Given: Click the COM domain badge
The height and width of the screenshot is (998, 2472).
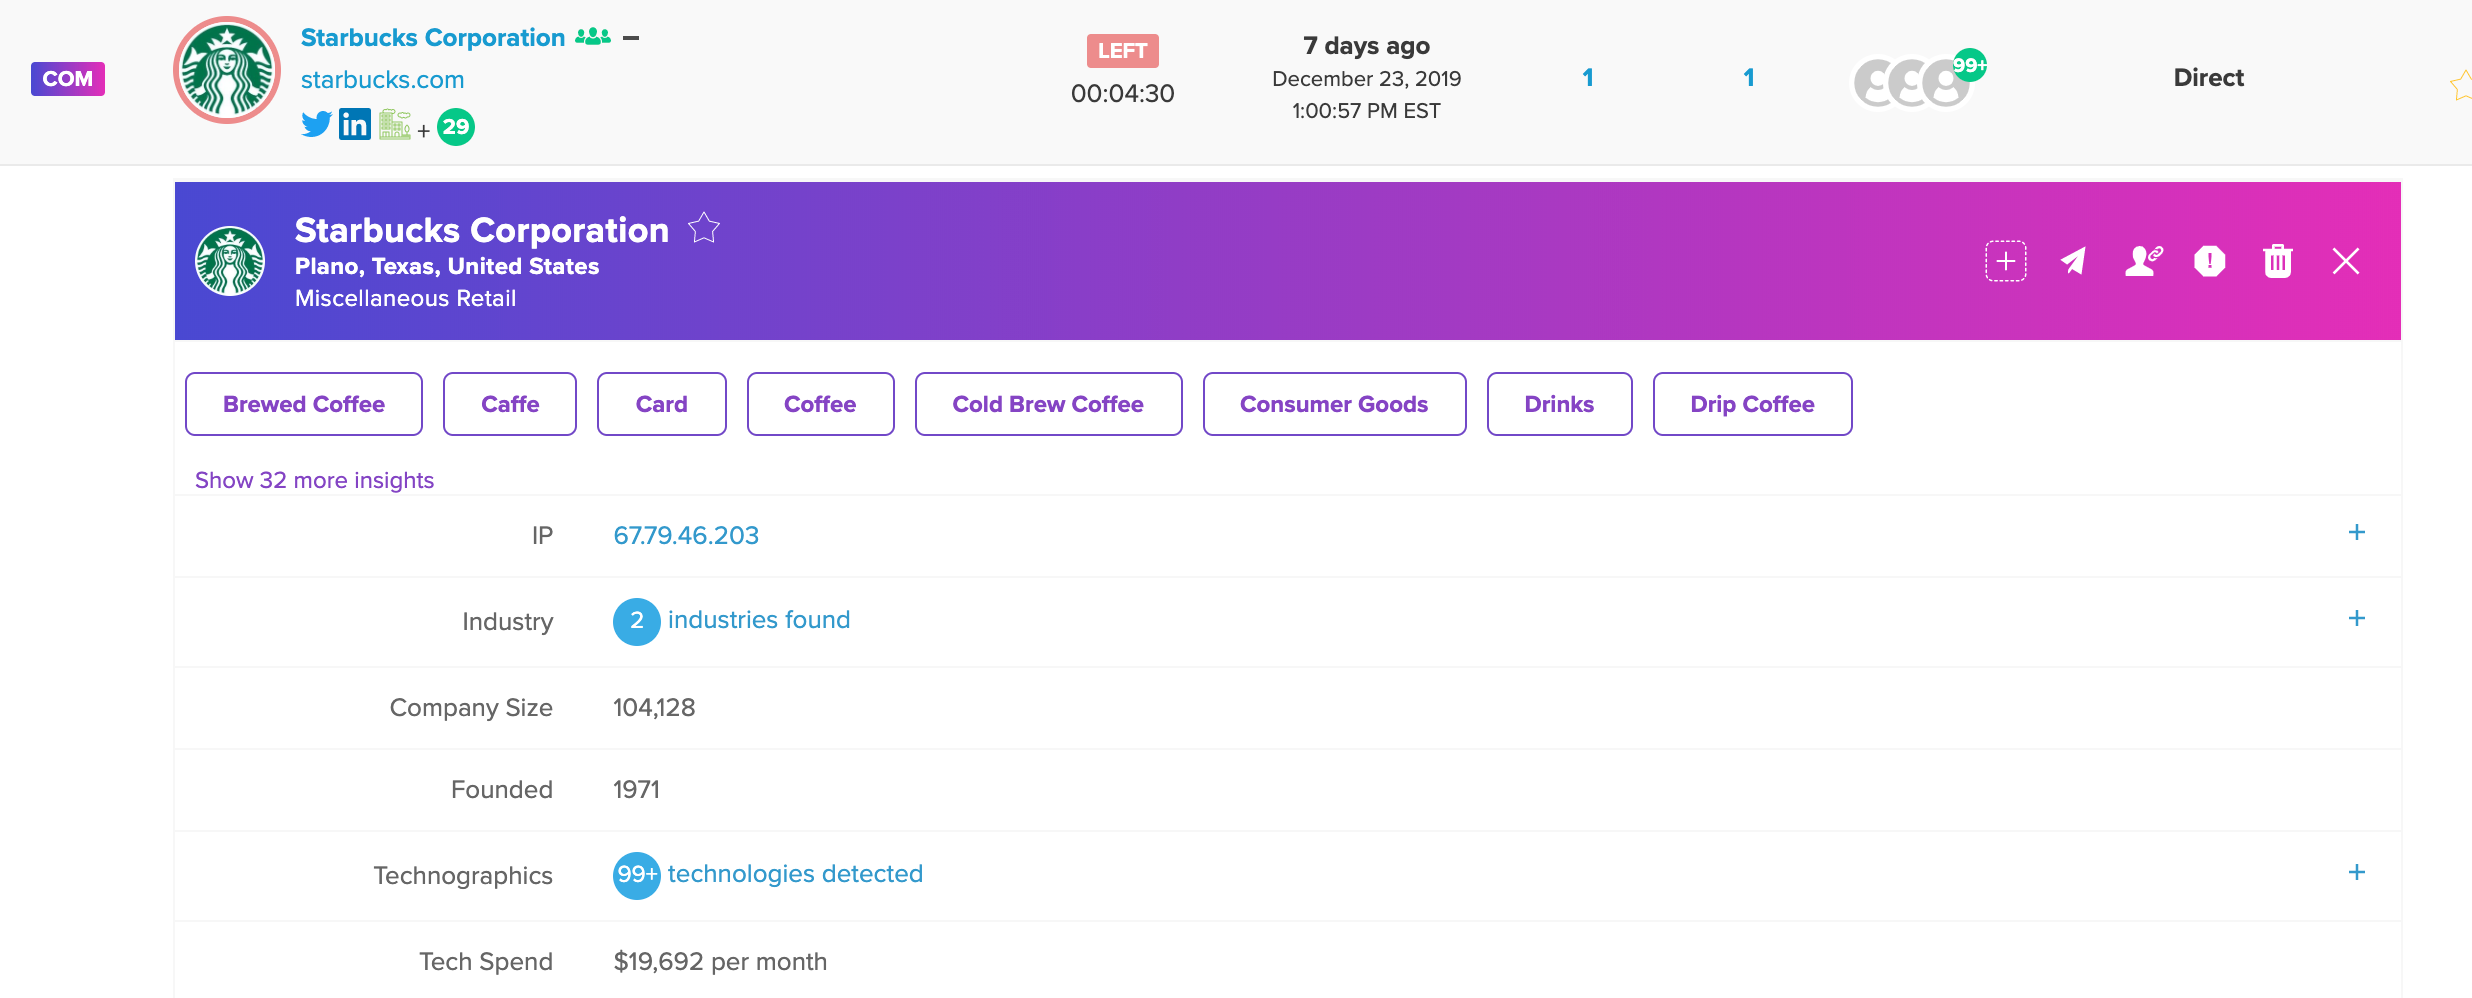Looking at the screenshot, I should [68, 79].
